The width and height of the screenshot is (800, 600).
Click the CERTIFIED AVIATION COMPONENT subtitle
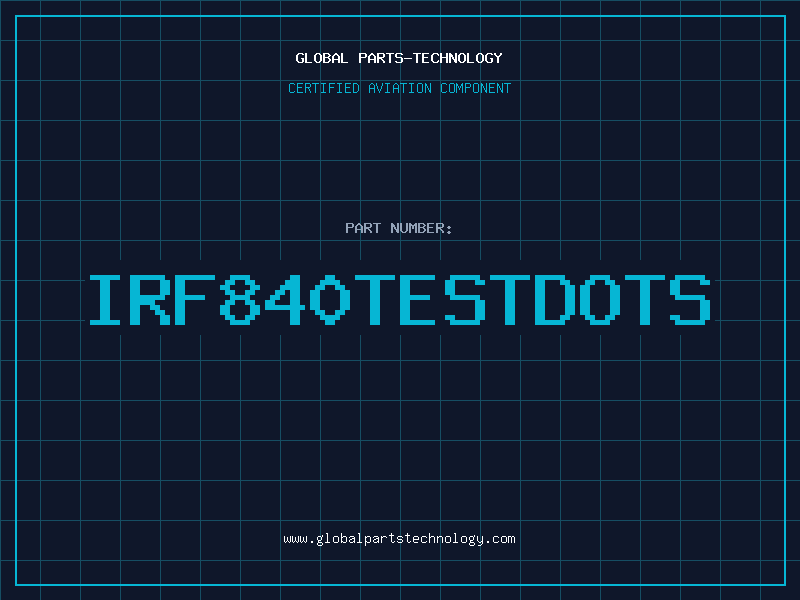399,88
